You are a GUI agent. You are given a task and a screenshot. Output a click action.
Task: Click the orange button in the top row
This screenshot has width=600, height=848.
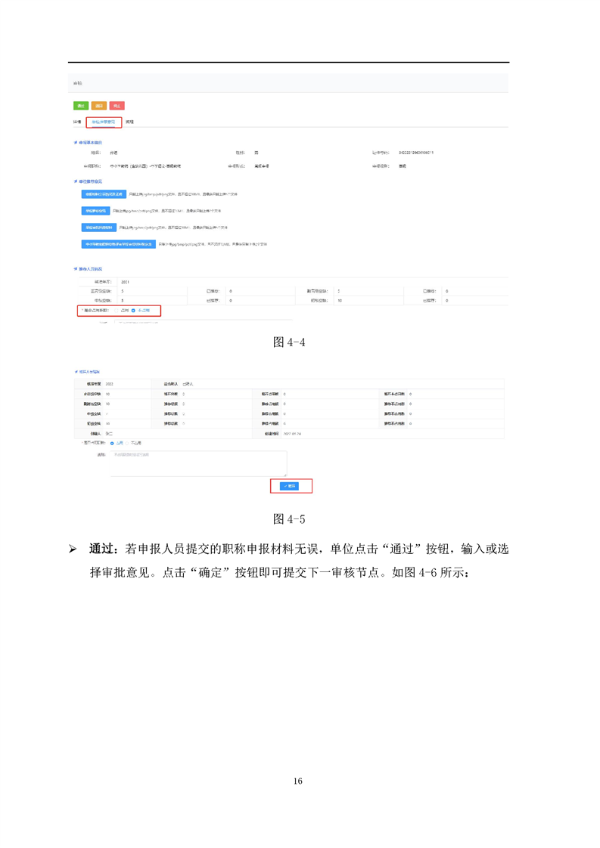pos(99,105)
